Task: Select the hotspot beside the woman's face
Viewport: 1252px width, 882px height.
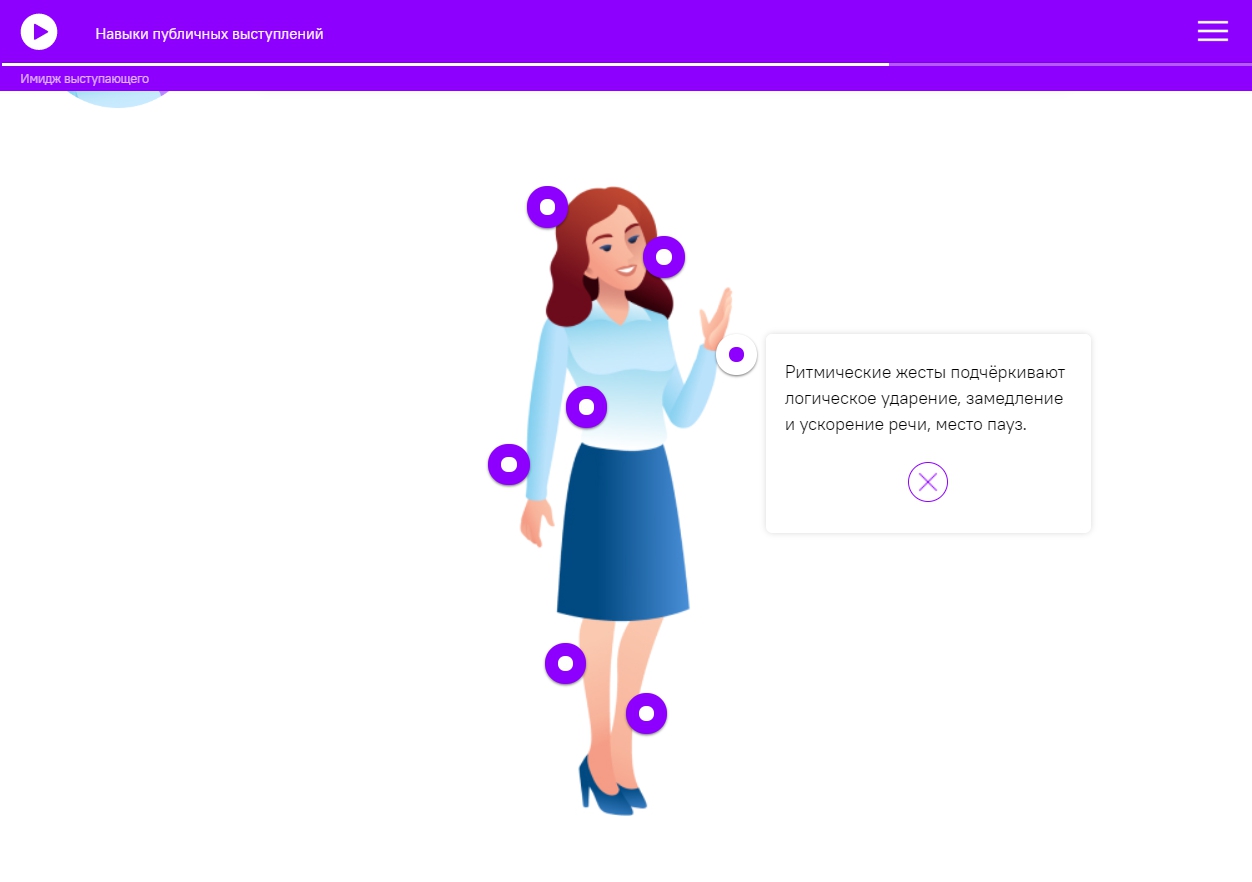Action: tap(663, 257)
